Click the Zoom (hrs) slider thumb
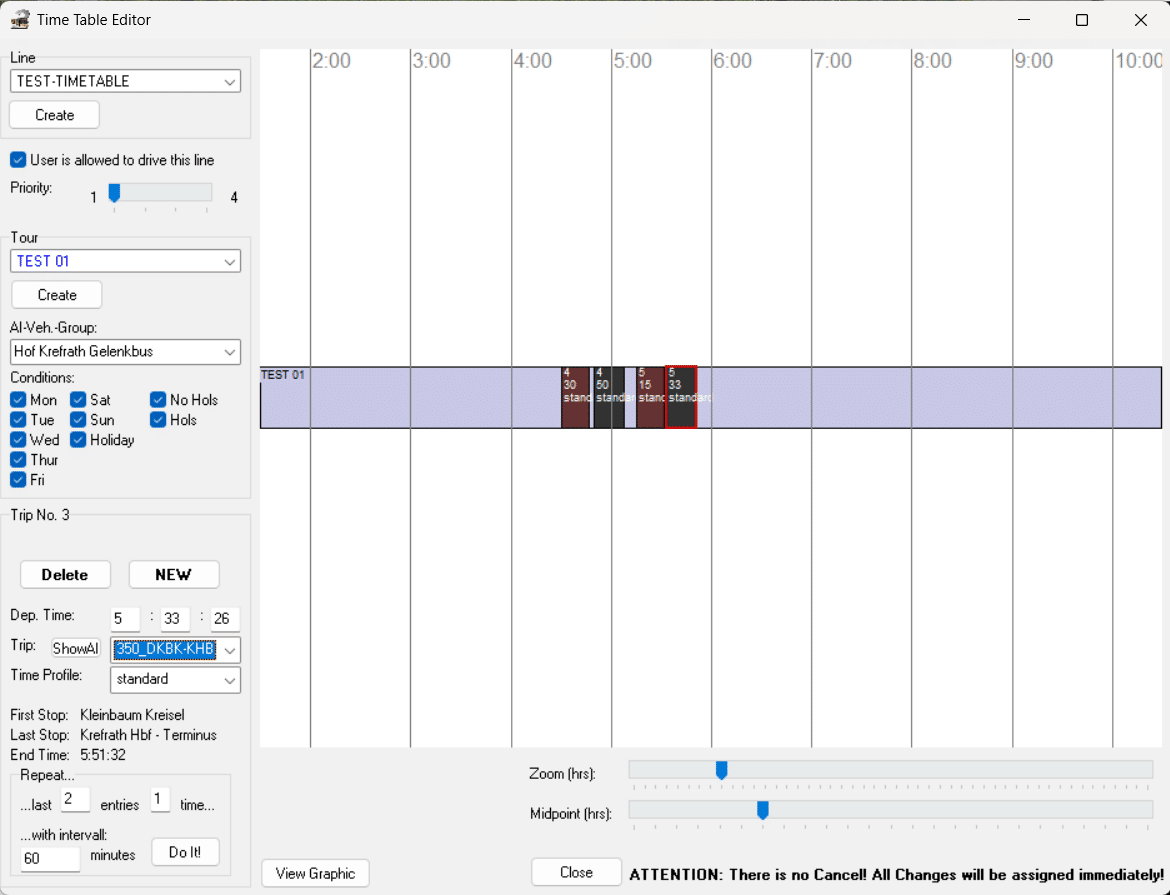1170x895 pixels. pyautogui.click(x=721, y=770)
